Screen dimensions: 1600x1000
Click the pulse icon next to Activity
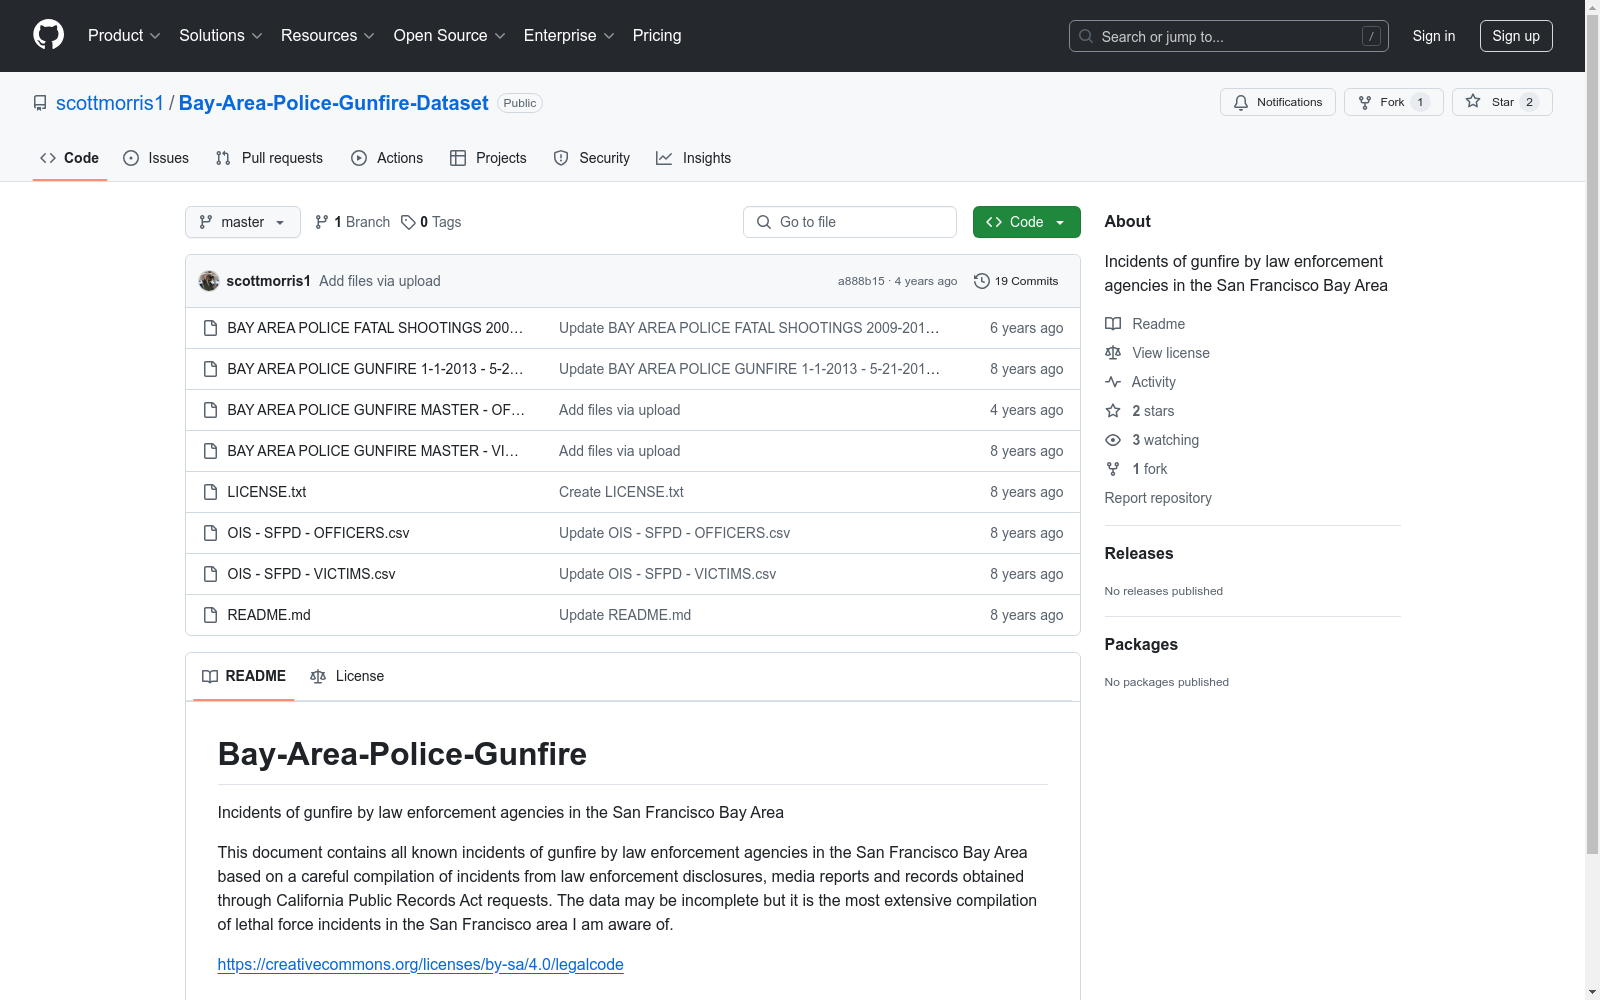pos(1113,382)
